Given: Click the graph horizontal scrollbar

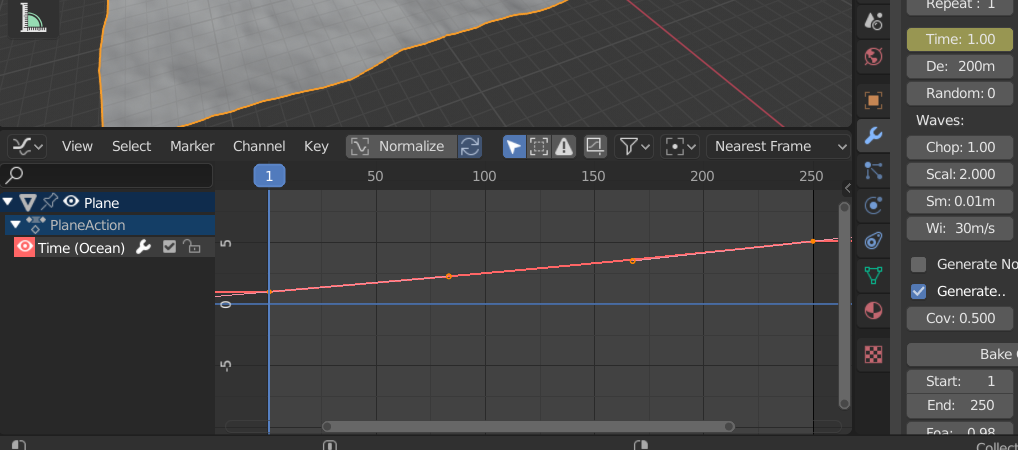Looking at the screenshot, I should pyautogui.click(x=528, y=427).
